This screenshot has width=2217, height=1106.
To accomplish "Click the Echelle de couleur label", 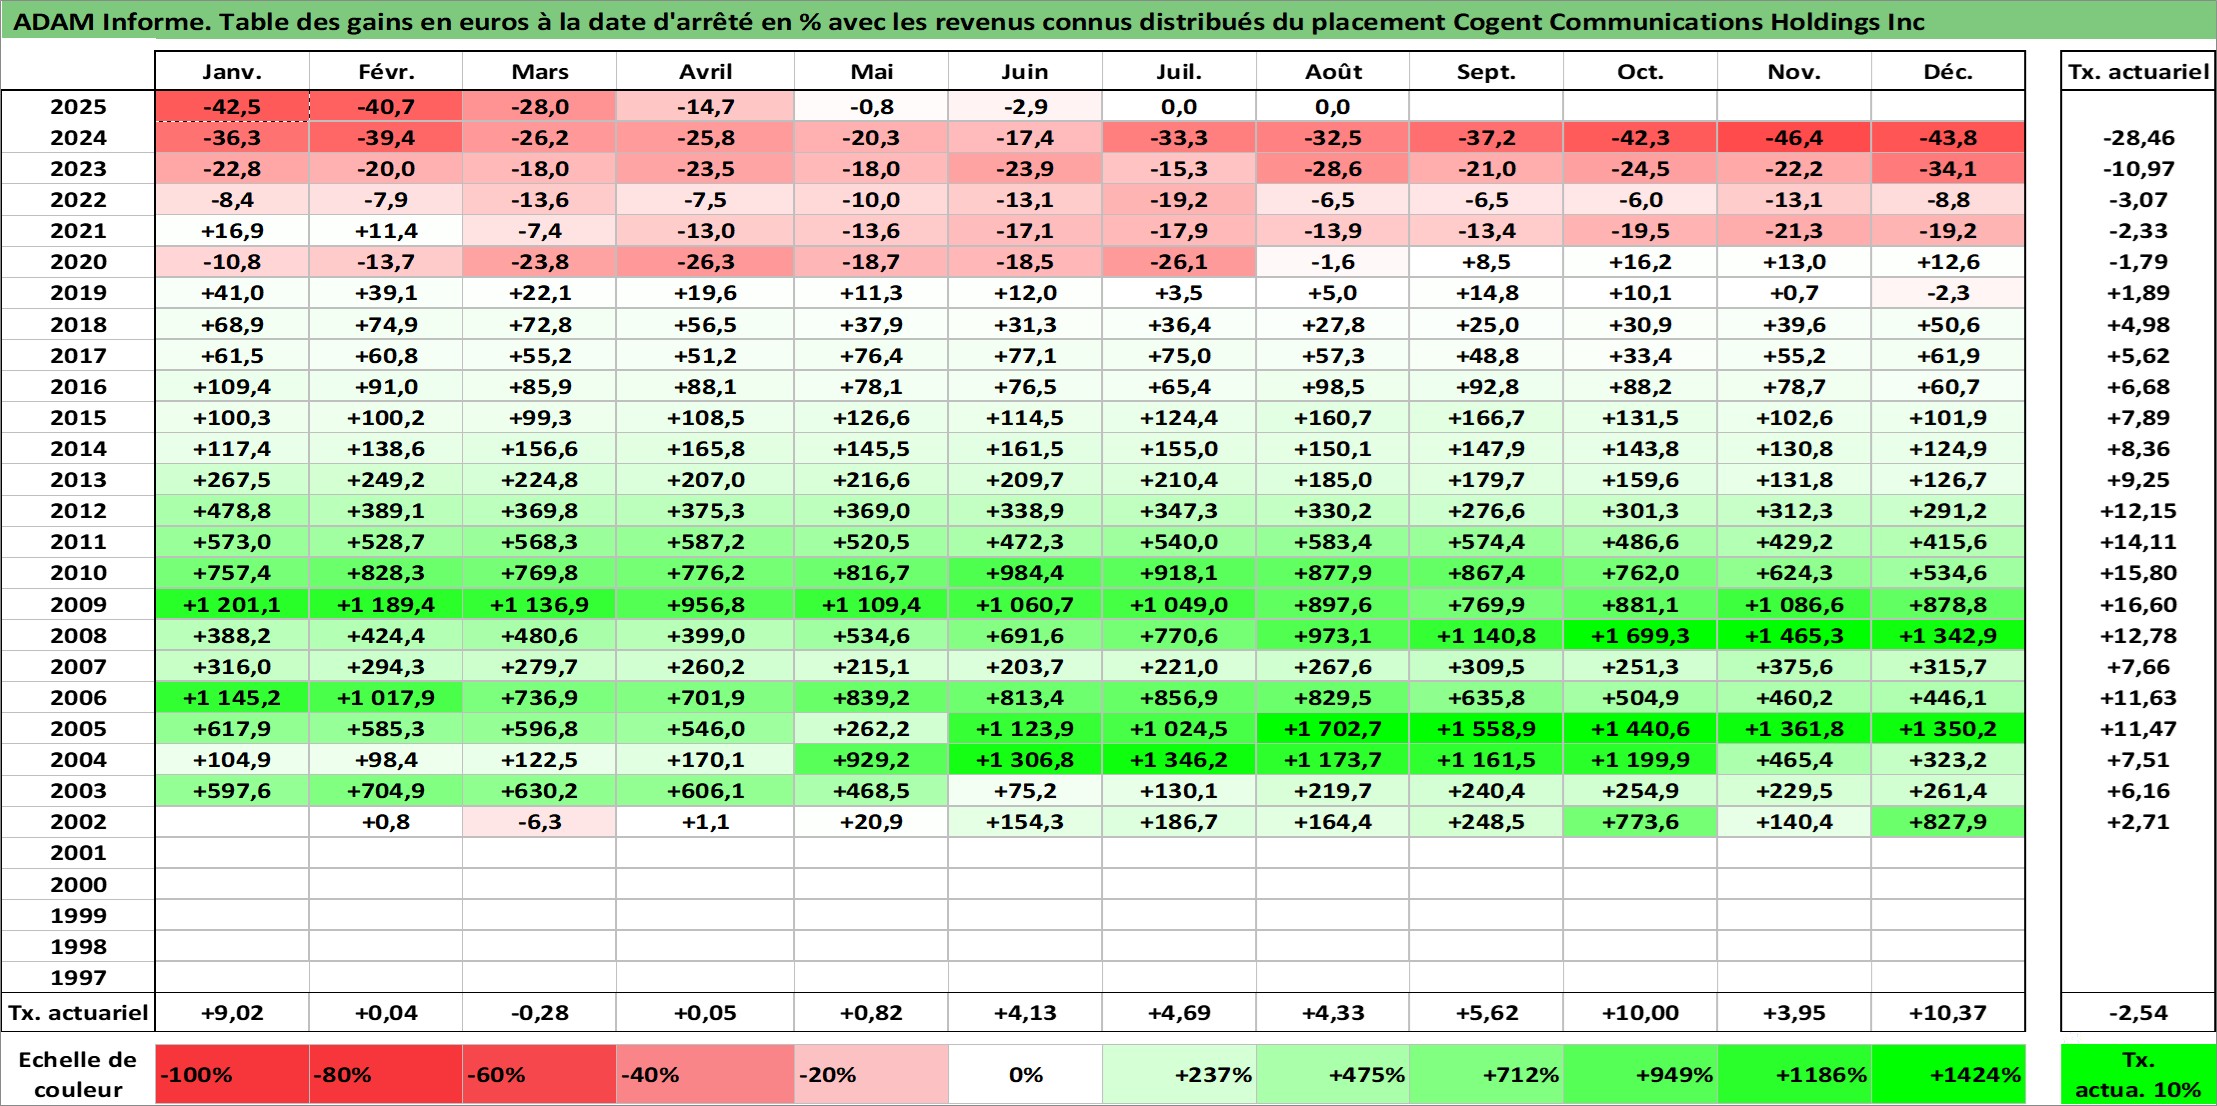I will point(78,1075).
